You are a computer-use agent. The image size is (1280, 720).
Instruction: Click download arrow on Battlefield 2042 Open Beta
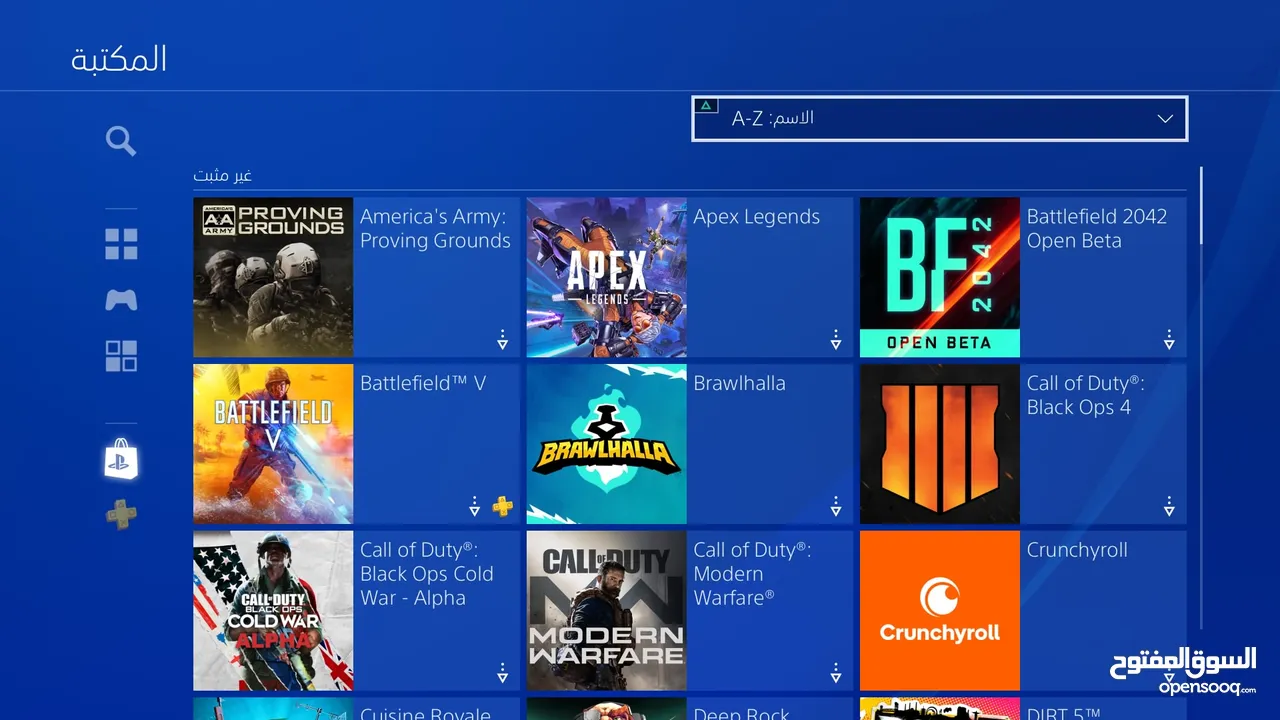[x=1168, y=340]
